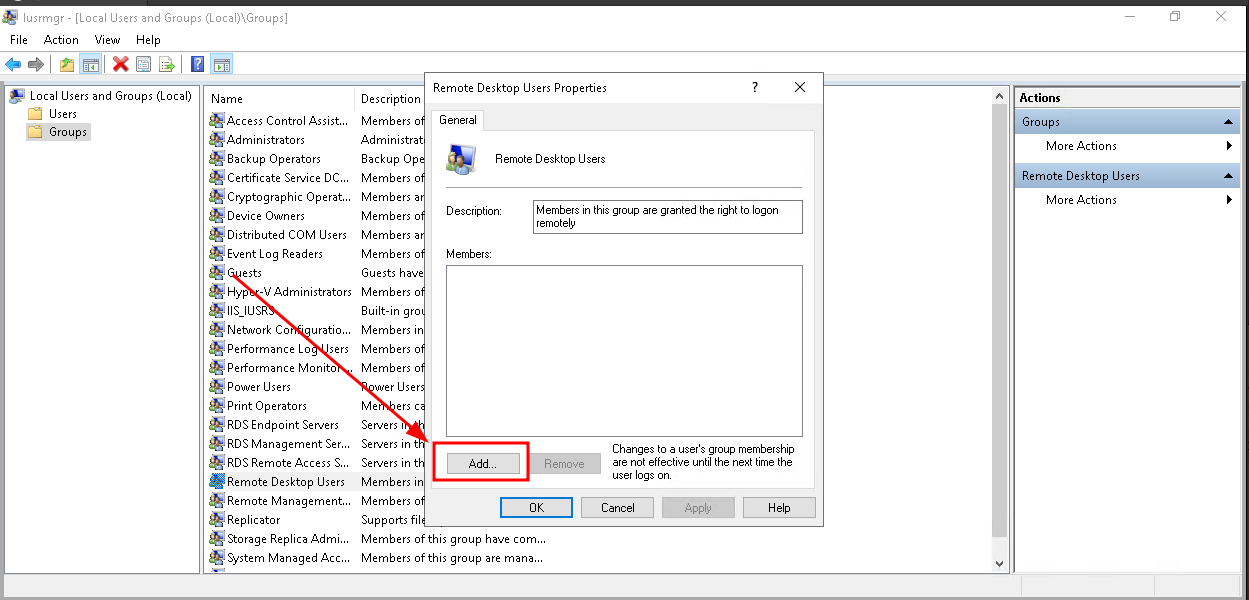1249x600 pixels.
Task: Collapse the Groups section in Actions pane
Action: click(x=1230, y=122)
